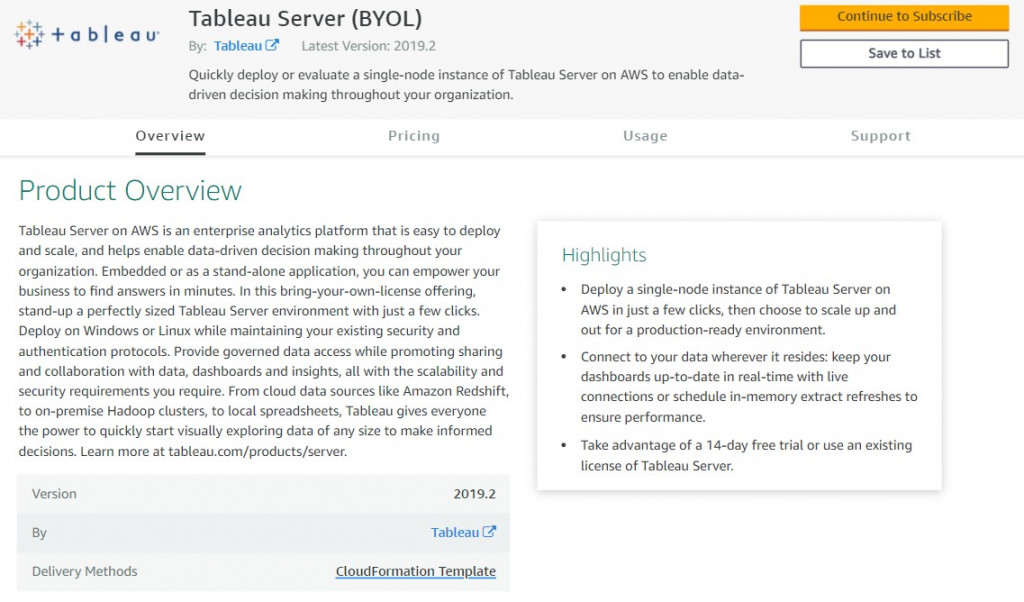
Task: Click the By label in details table
Action: tap(39, 533)
